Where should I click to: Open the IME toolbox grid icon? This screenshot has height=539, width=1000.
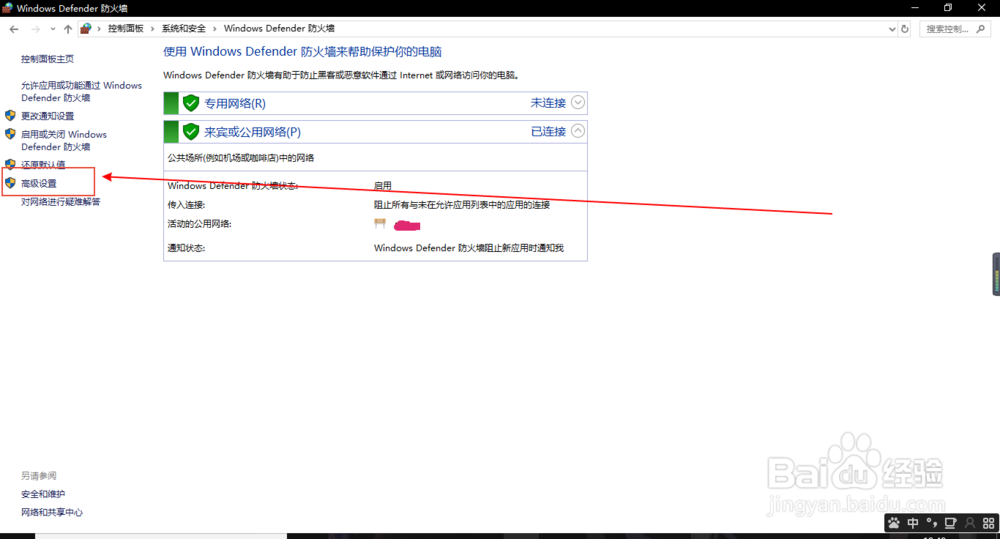point(989,524)
